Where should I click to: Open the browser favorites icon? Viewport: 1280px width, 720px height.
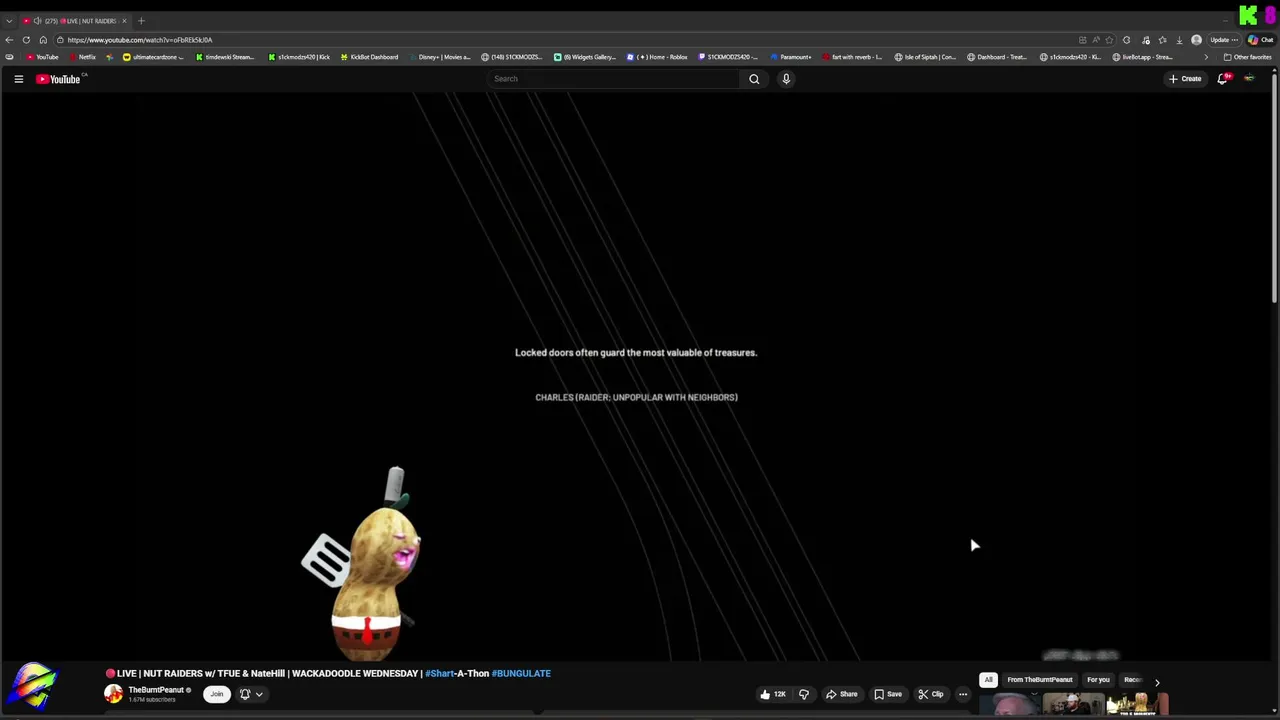pyautogui.click(x=1162, y=40)
